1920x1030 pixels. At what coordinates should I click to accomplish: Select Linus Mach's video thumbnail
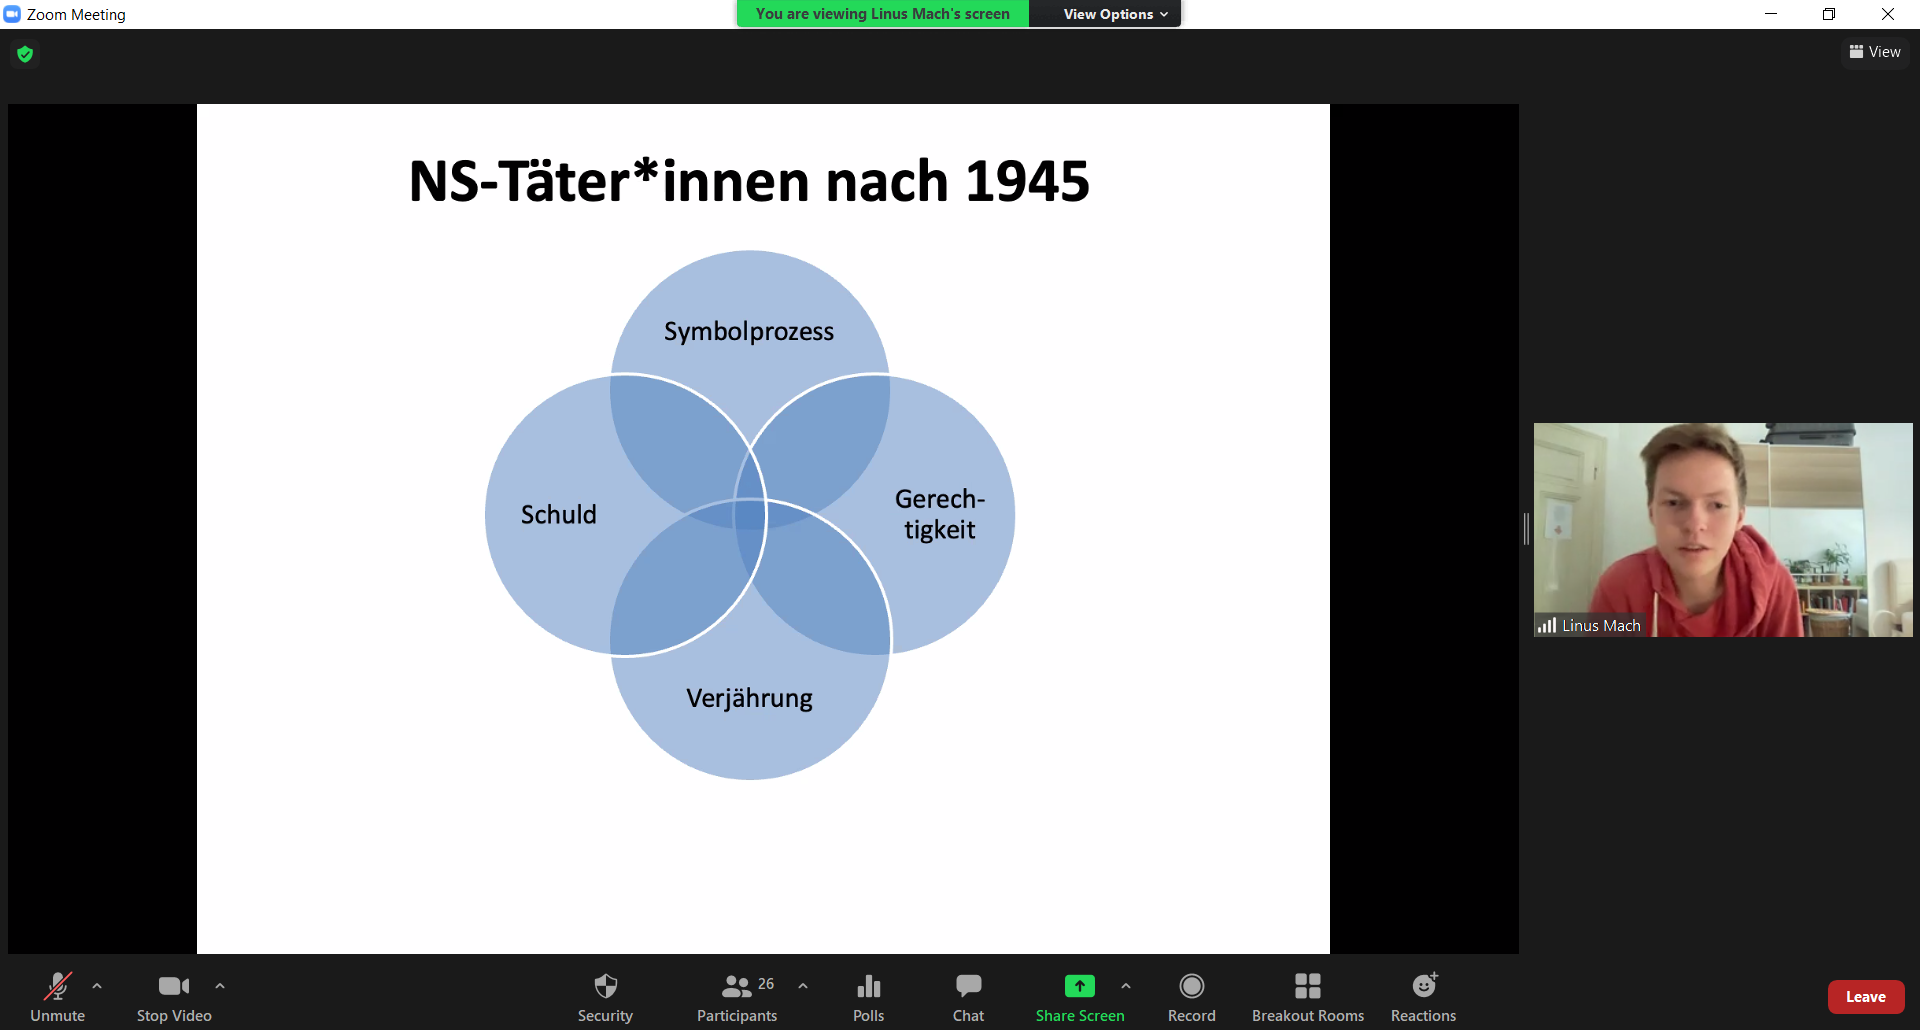(1722, 529)
